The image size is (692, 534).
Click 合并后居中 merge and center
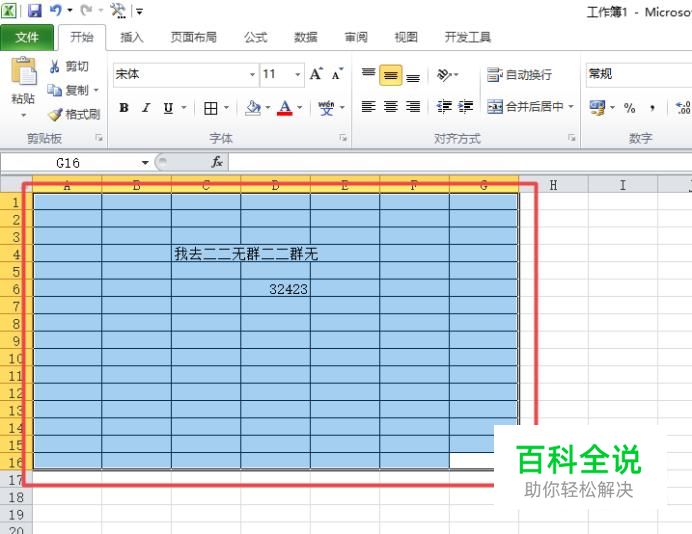pos(525,107)
